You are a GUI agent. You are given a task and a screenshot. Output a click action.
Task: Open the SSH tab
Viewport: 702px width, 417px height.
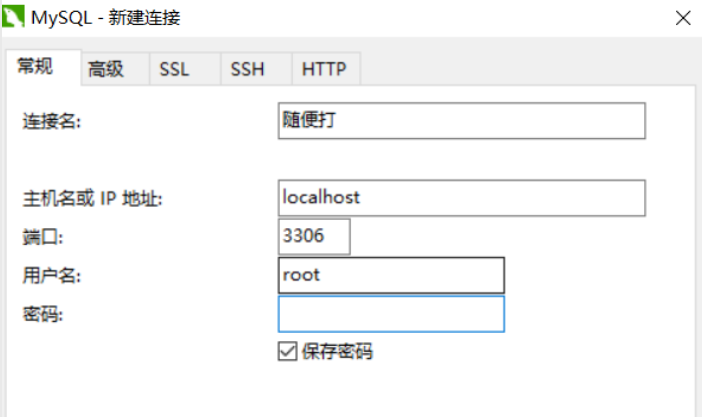(256, 69)
